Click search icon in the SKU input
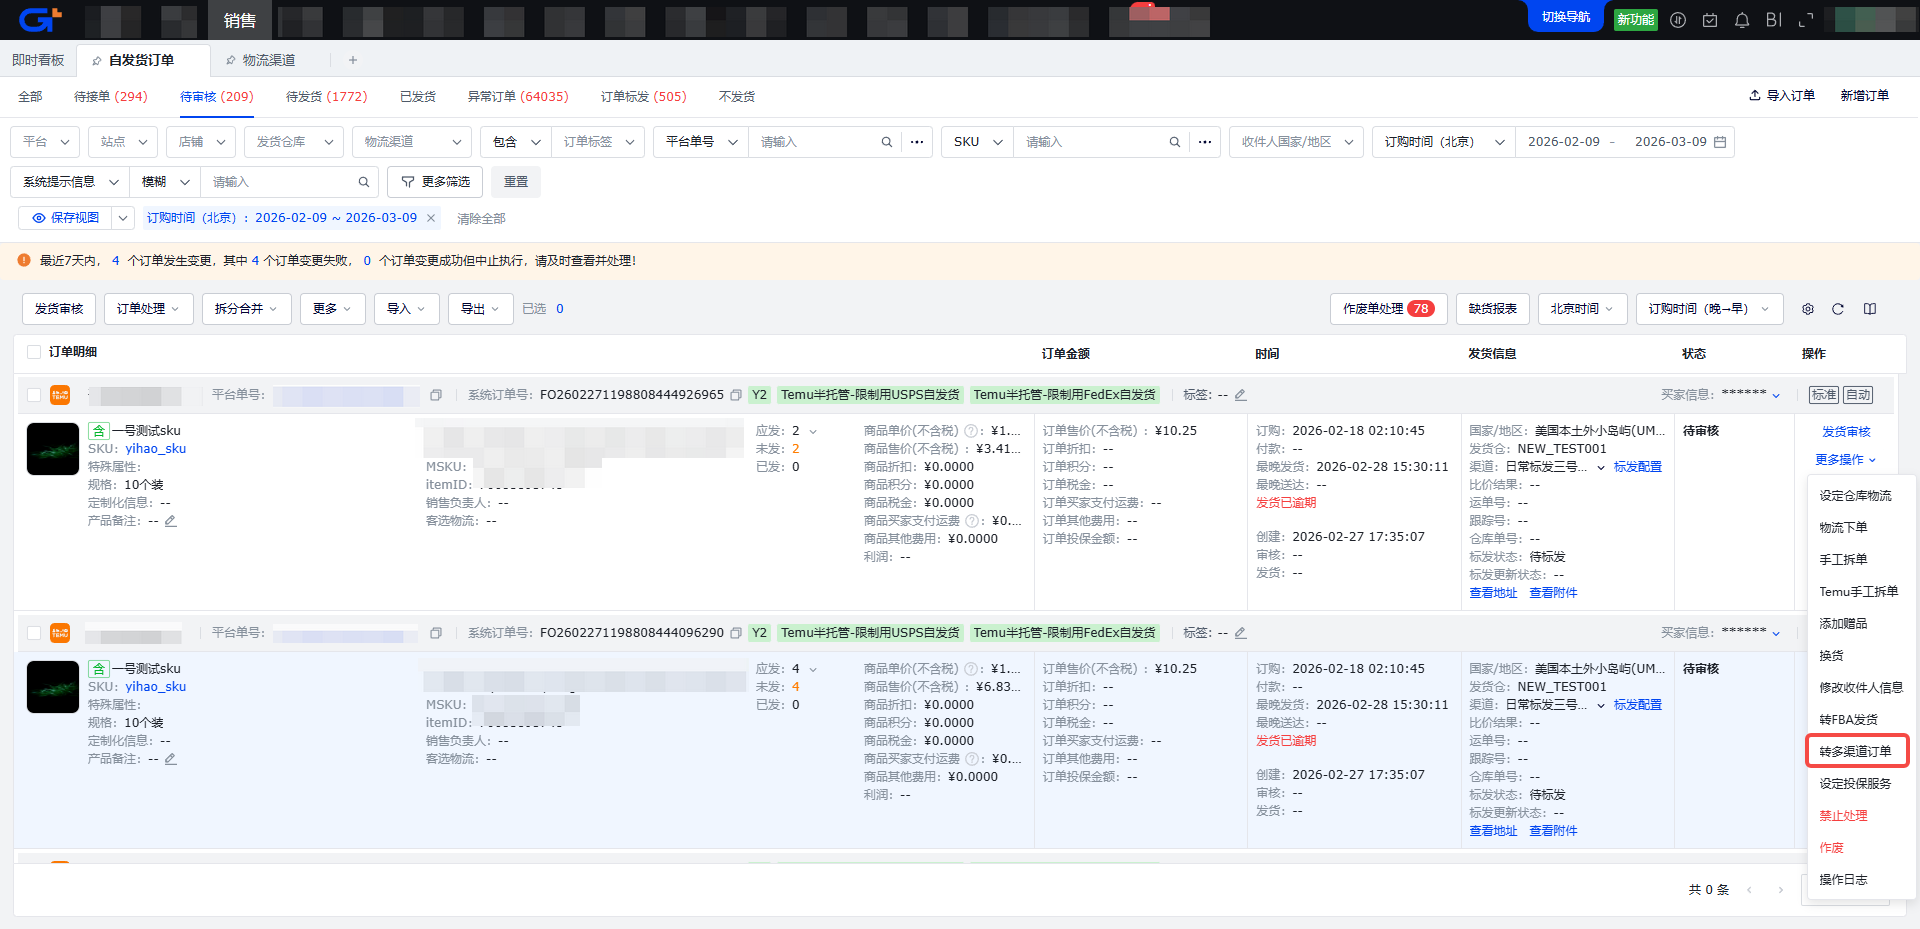Image resolution: width=1920 pixels, height=929 pixels. (1175, 142)
